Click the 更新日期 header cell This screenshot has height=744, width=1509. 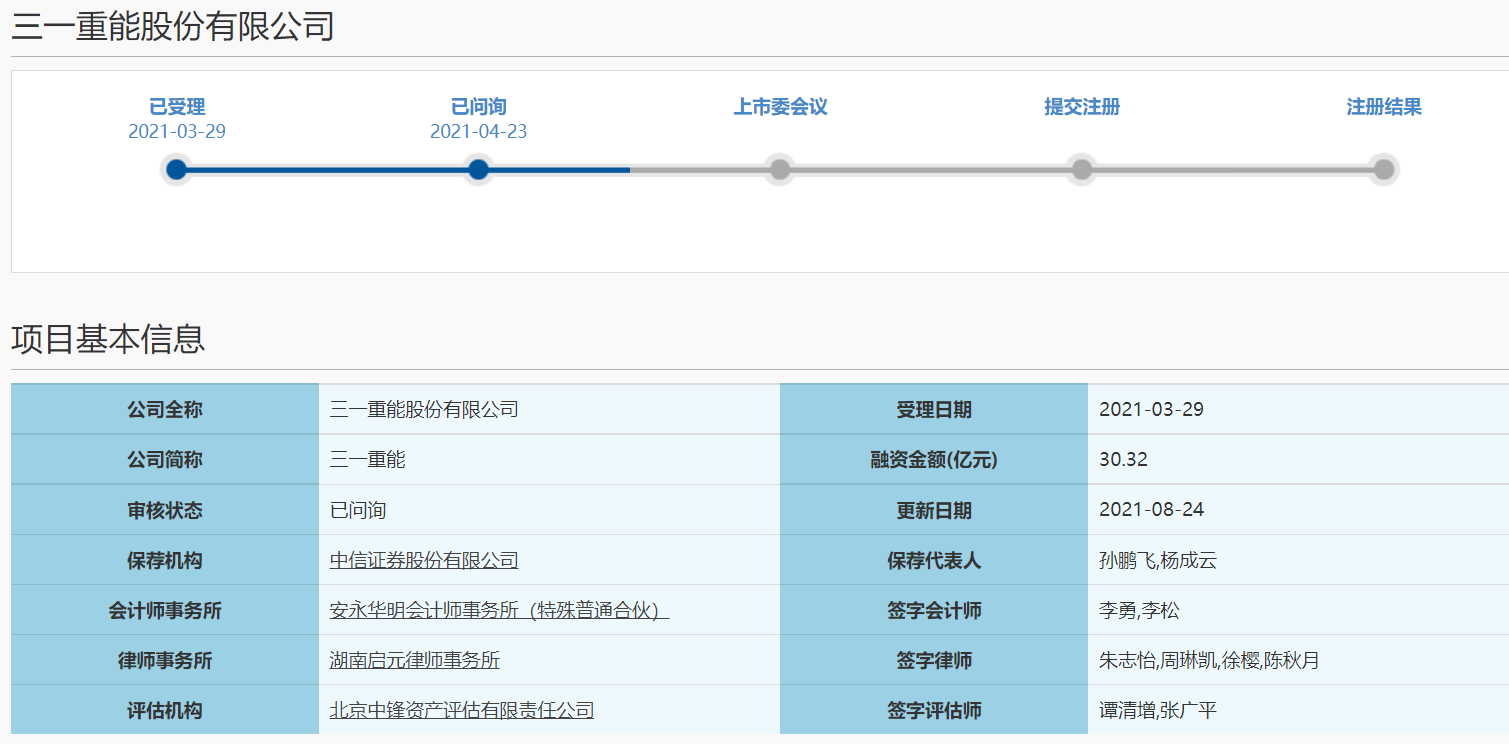click(x=934, y=510)
